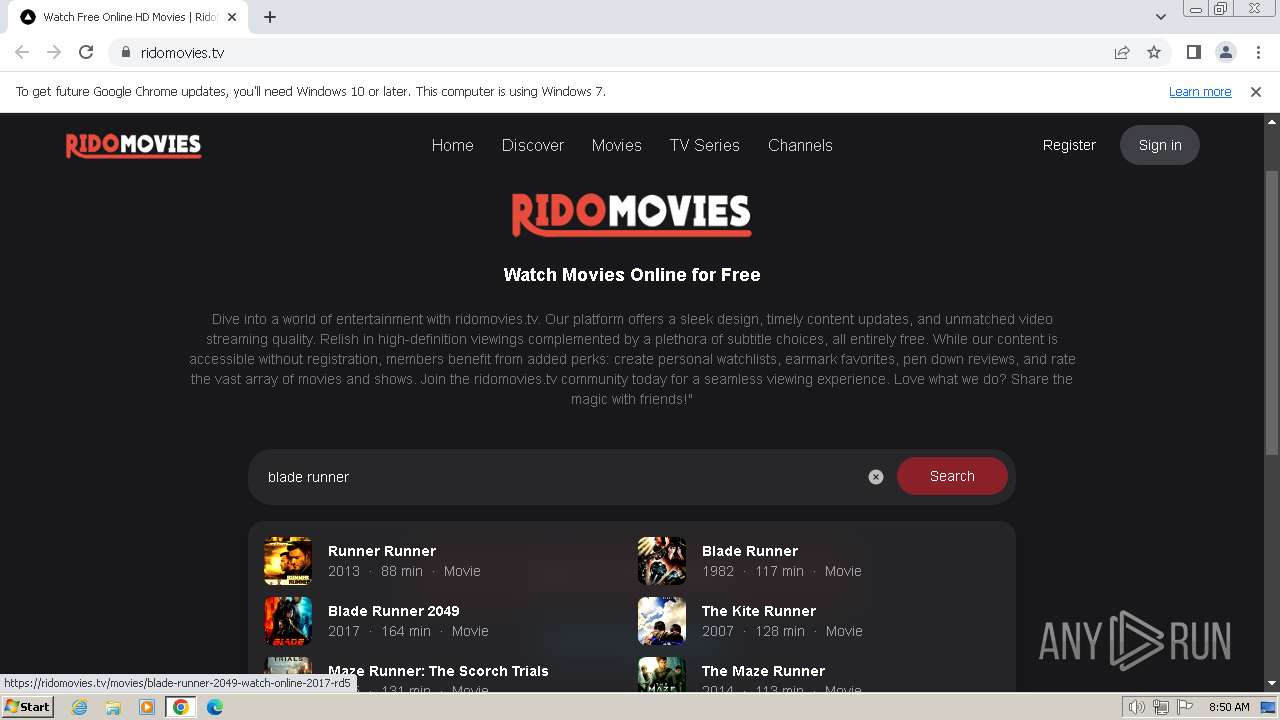Click the Sign in button
Image resolution: width=1280 pixels, height=720 pixels.
click(x=1160, y=145)
